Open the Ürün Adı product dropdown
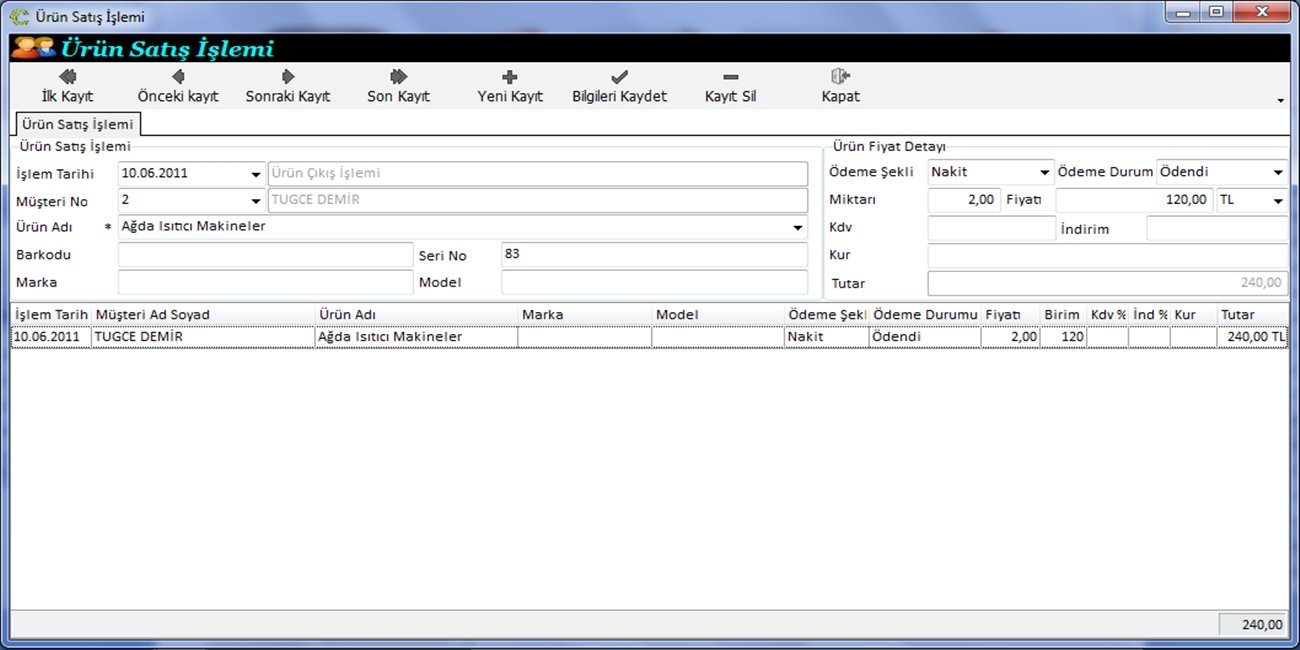1300x650 pixels. [797, 228]
